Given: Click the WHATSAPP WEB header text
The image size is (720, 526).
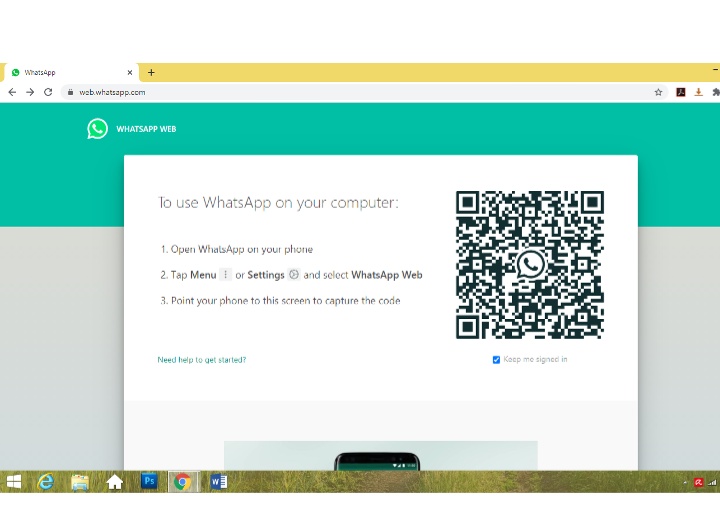Looking at the screenshot, I should pos(146,129).
